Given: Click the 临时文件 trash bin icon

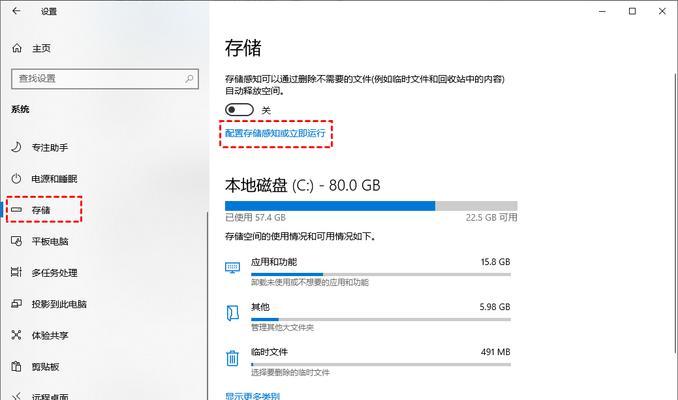Looking at the screenshot, I should (x=232, y=358).
